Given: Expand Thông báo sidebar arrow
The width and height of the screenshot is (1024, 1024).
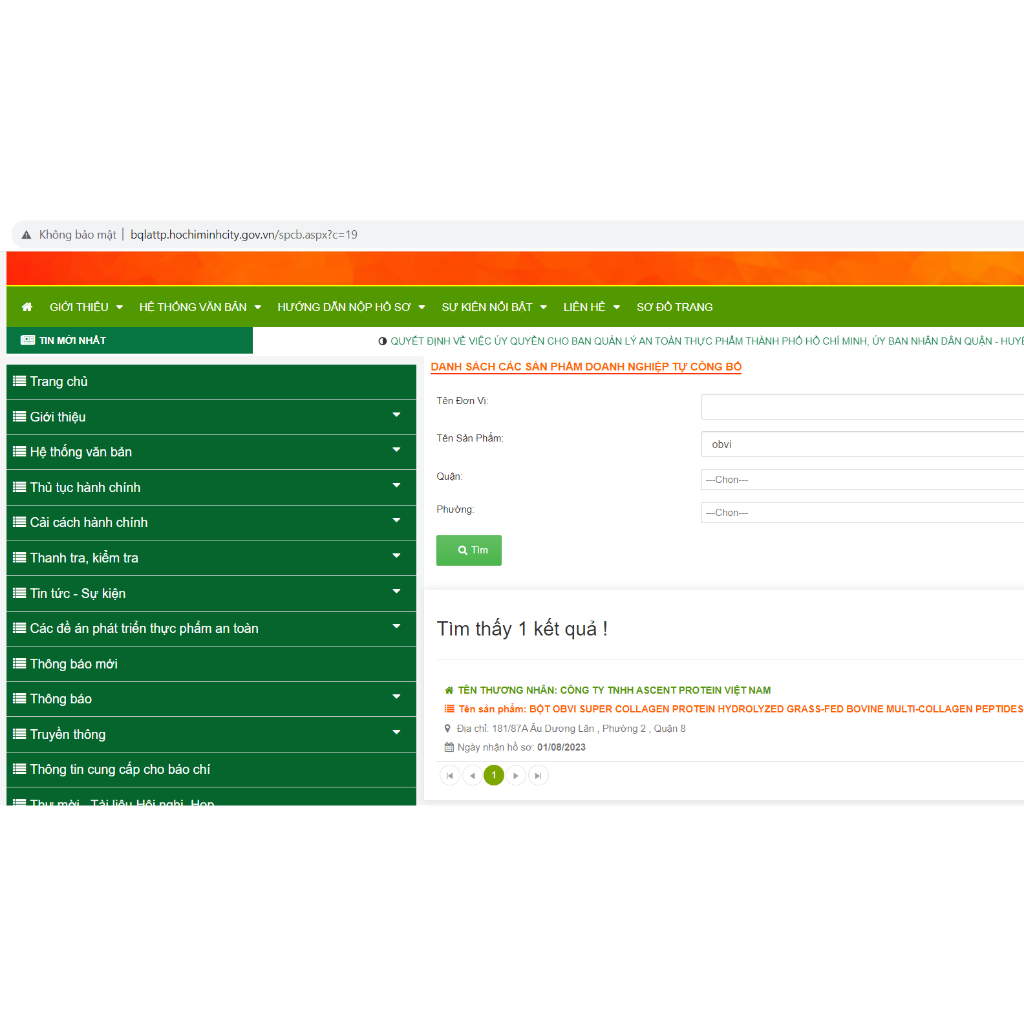Looking at the screenshot, I should [x=396, y=697].
